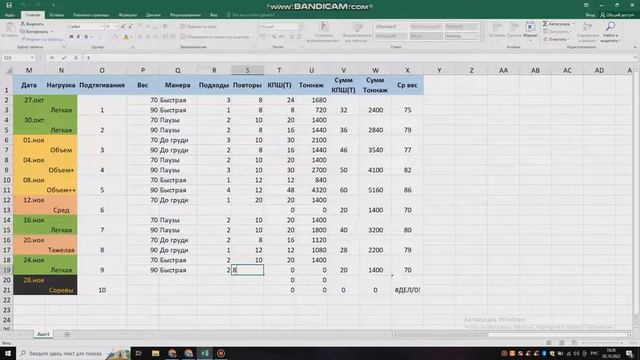Click the 5160 value in Сумм Тоннаж
This screenshot has width=640, height=360.
click(x=375, y=190)
